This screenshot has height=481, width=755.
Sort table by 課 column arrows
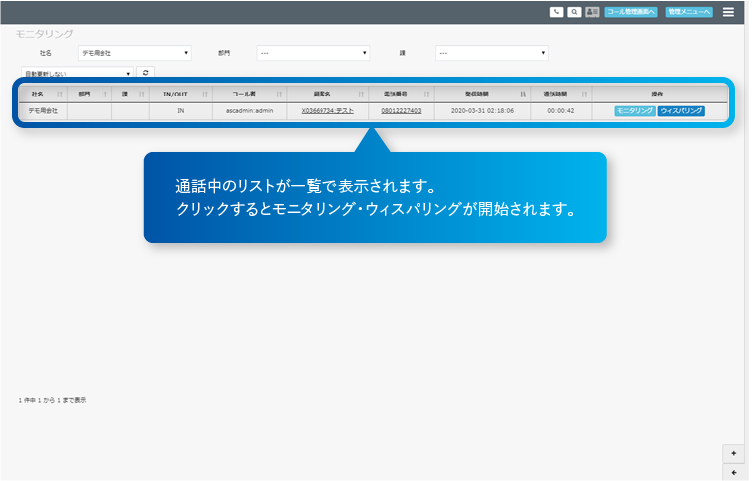(142, 94)
